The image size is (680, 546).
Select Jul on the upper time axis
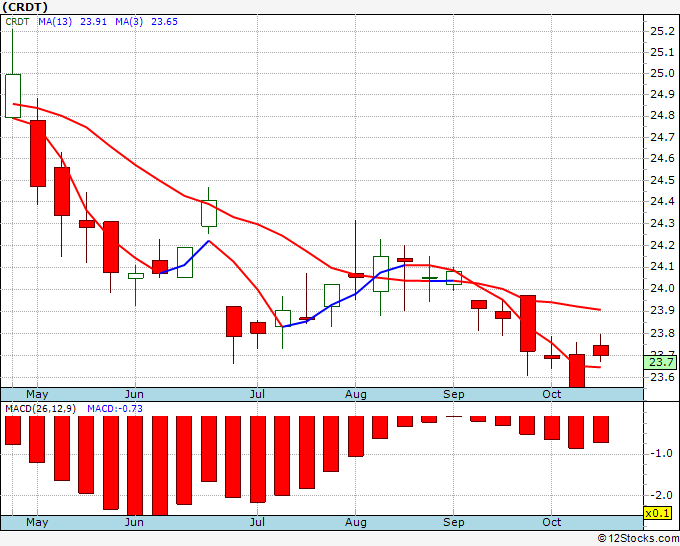(257, 394)
